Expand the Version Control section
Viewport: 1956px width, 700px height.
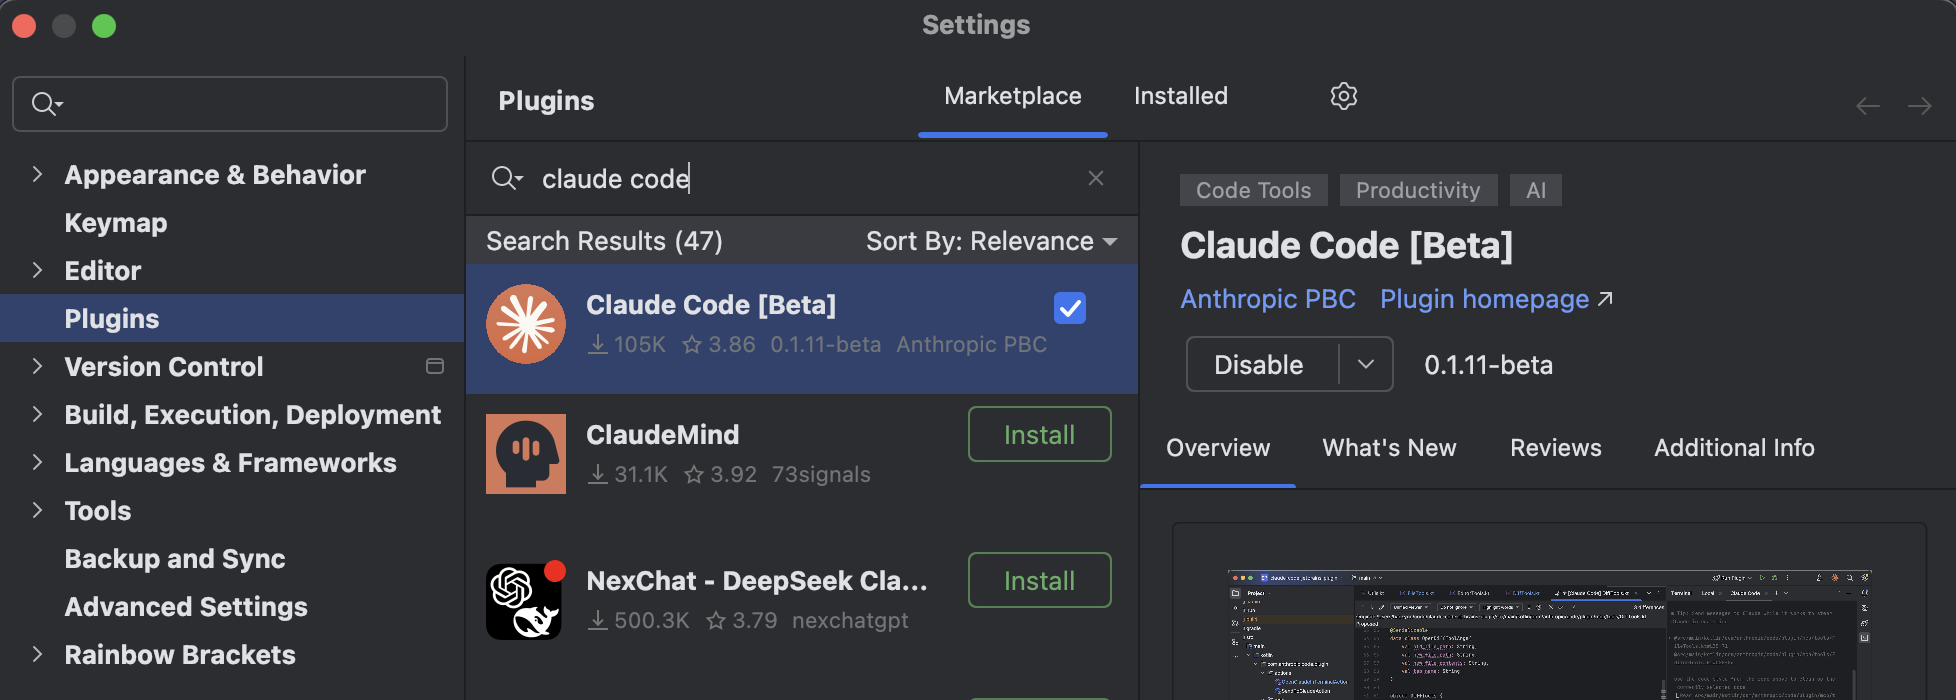coord(37,366)
